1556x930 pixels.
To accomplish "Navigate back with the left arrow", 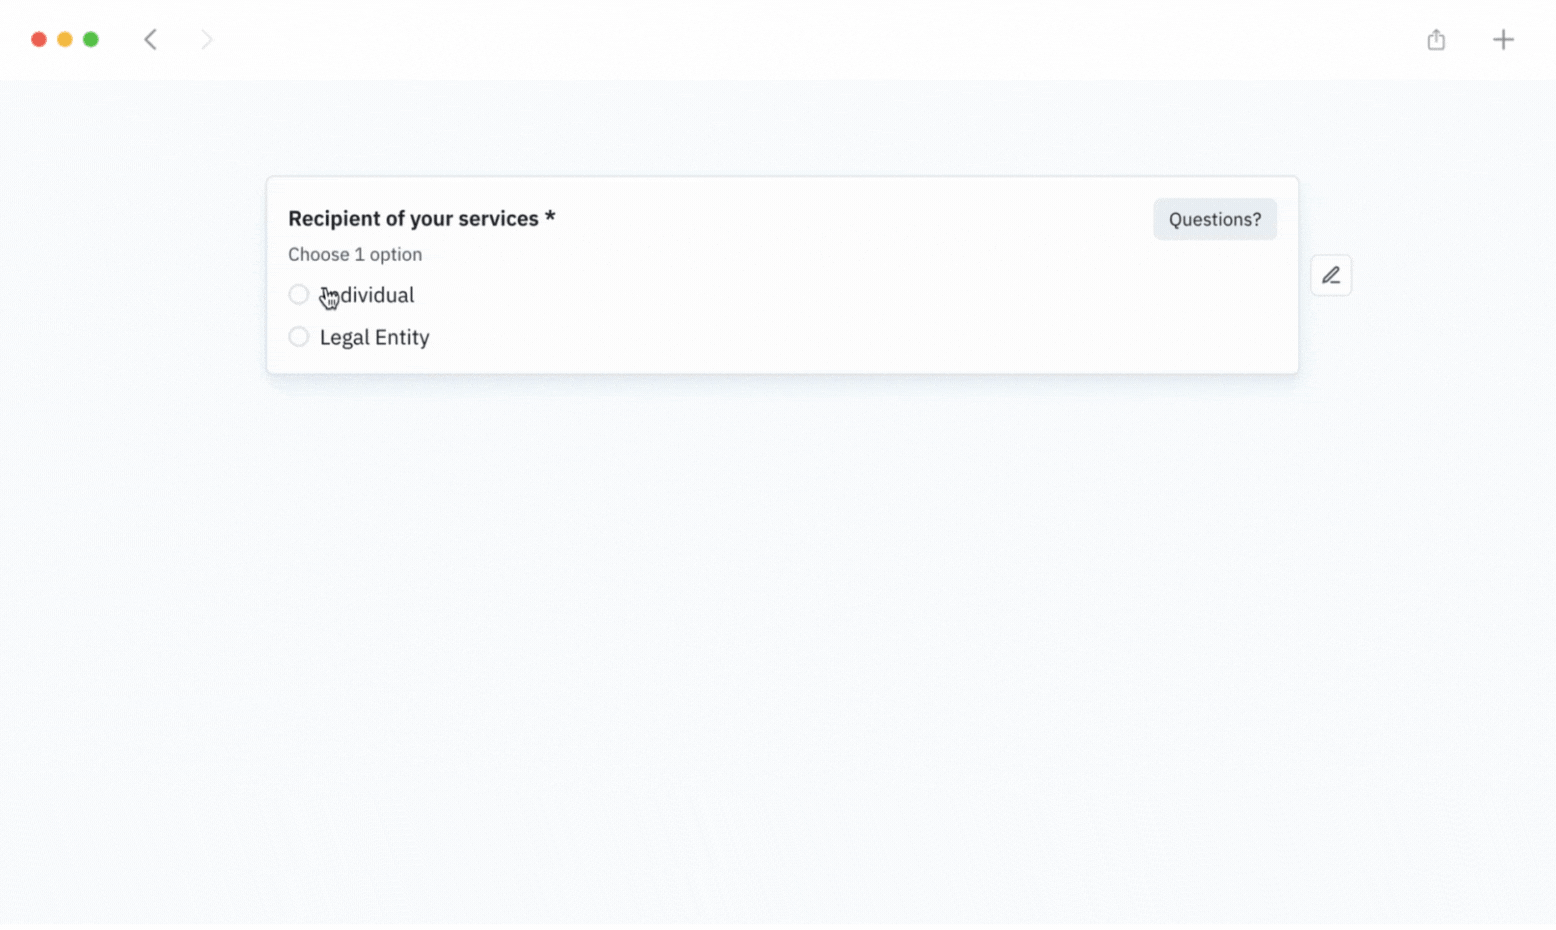I will [150, 39].
